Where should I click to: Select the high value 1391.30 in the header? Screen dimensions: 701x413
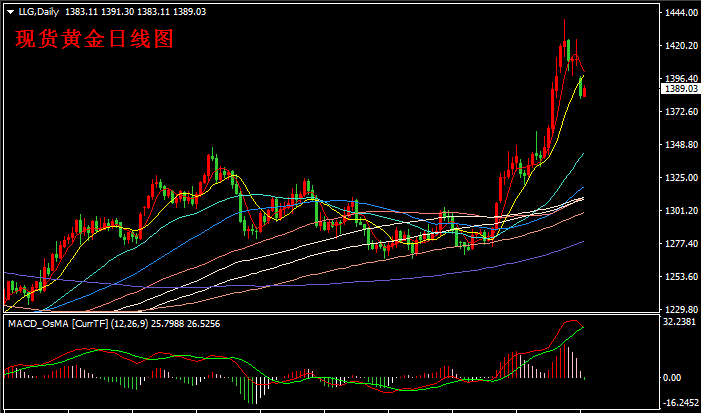point(118,12)
